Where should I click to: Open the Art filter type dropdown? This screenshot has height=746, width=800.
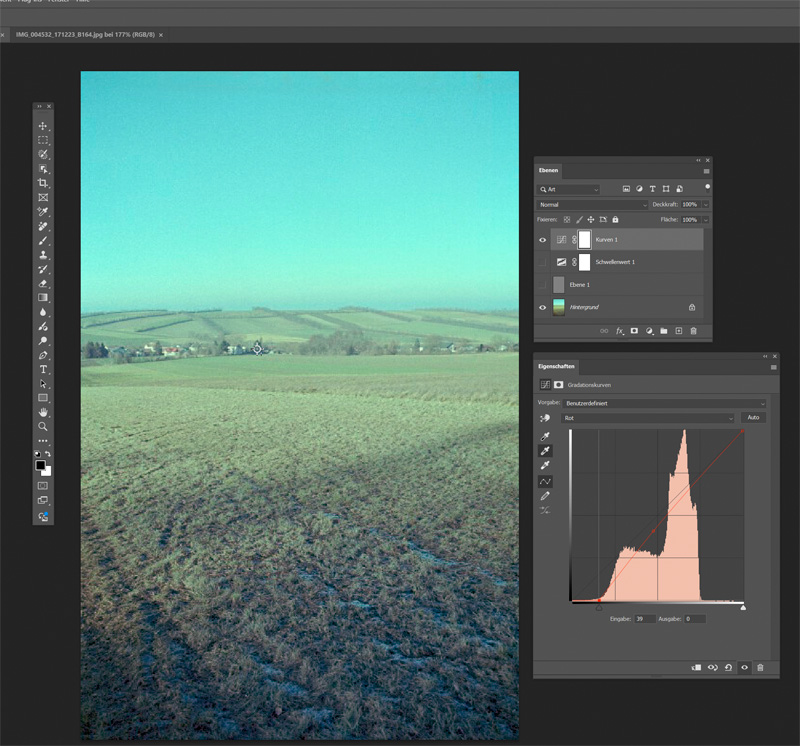click(569, 189)
